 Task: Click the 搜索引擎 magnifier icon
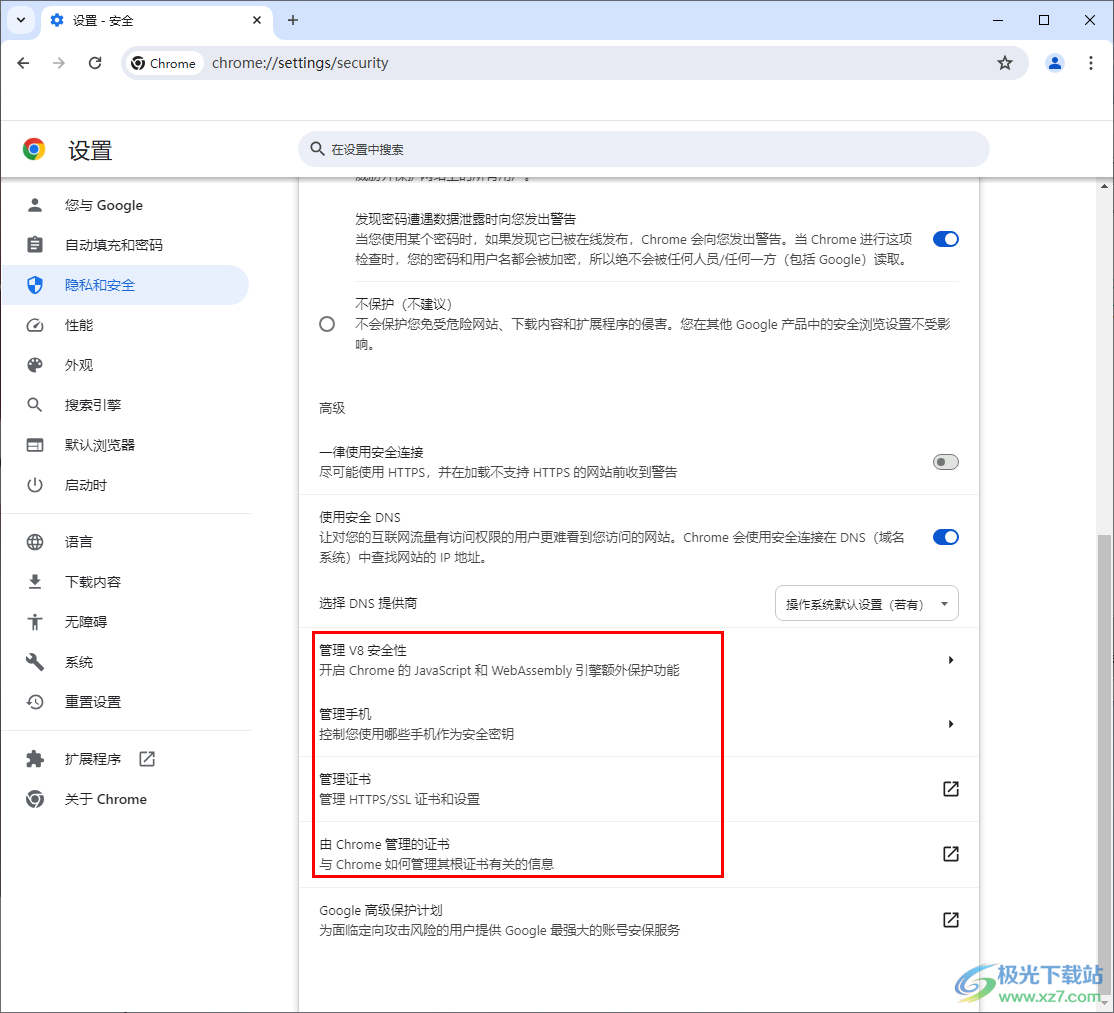pos(35,405)
